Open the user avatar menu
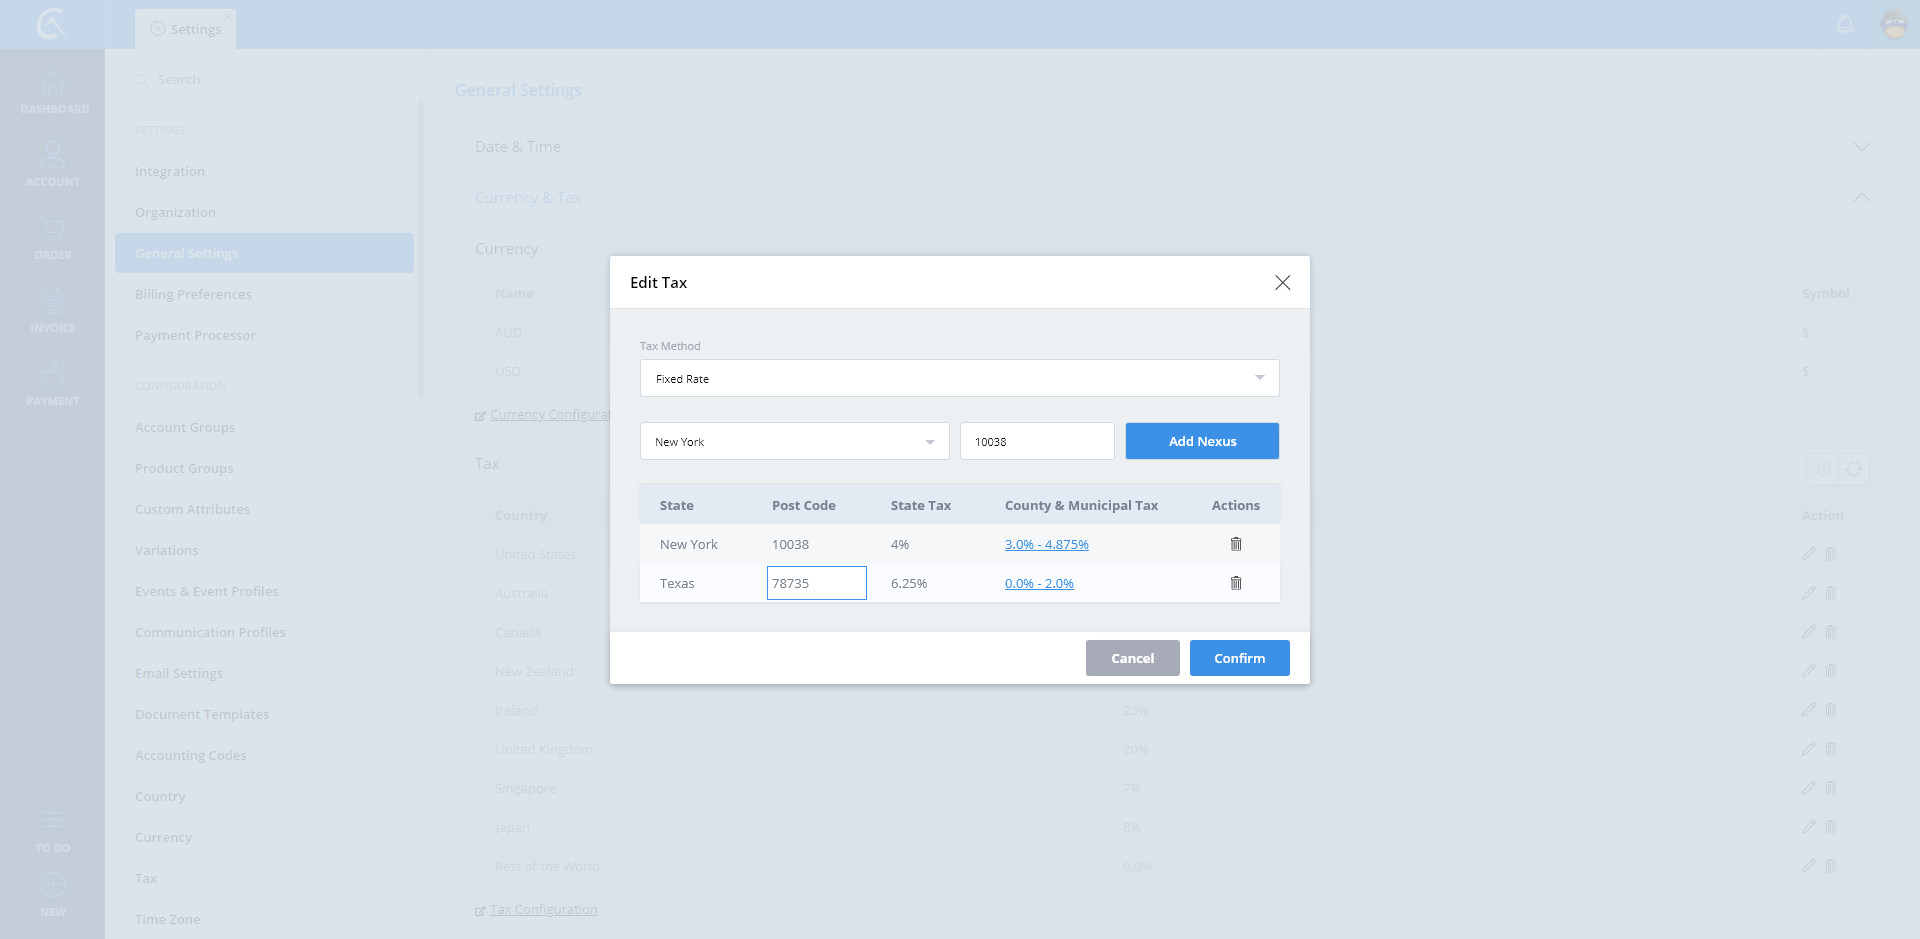The height and width of the screenshot is (939, 1920). pos(1894,24)
